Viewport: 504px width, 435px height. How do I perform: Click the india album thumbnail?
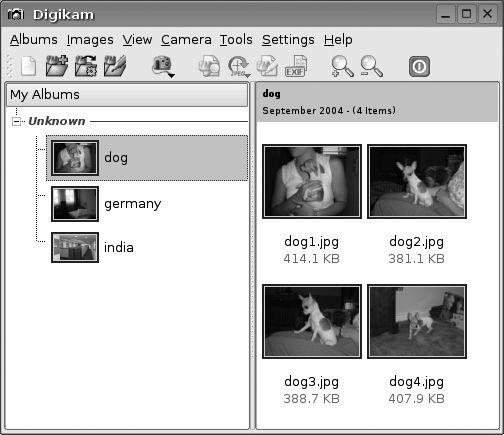pyautogui.click(x=75, y=248)
